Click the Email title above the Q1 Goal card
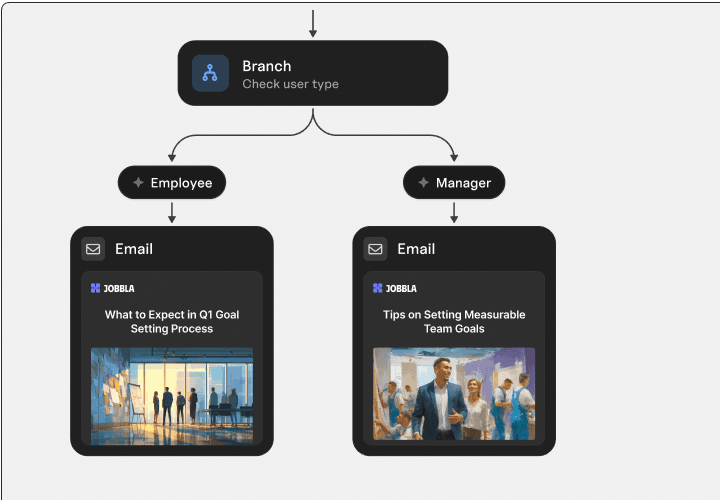Screen dimensions: 720x500 pos(134,249)
